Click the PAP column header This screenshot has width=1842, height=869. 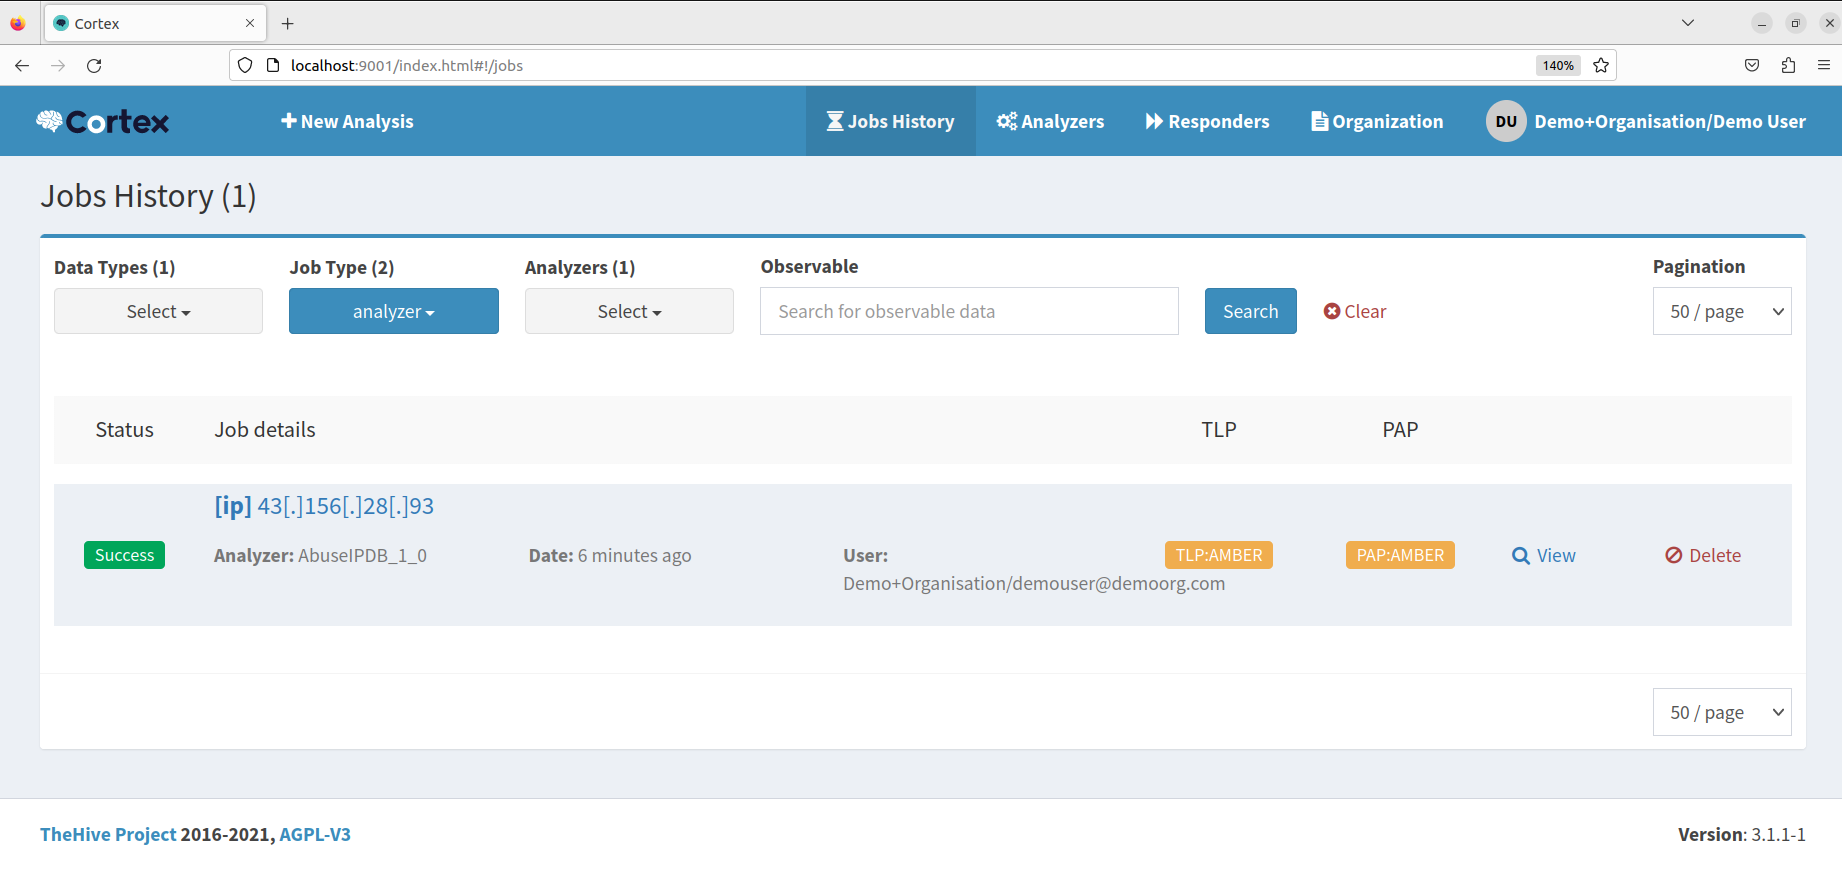[x=1400, y=429]
